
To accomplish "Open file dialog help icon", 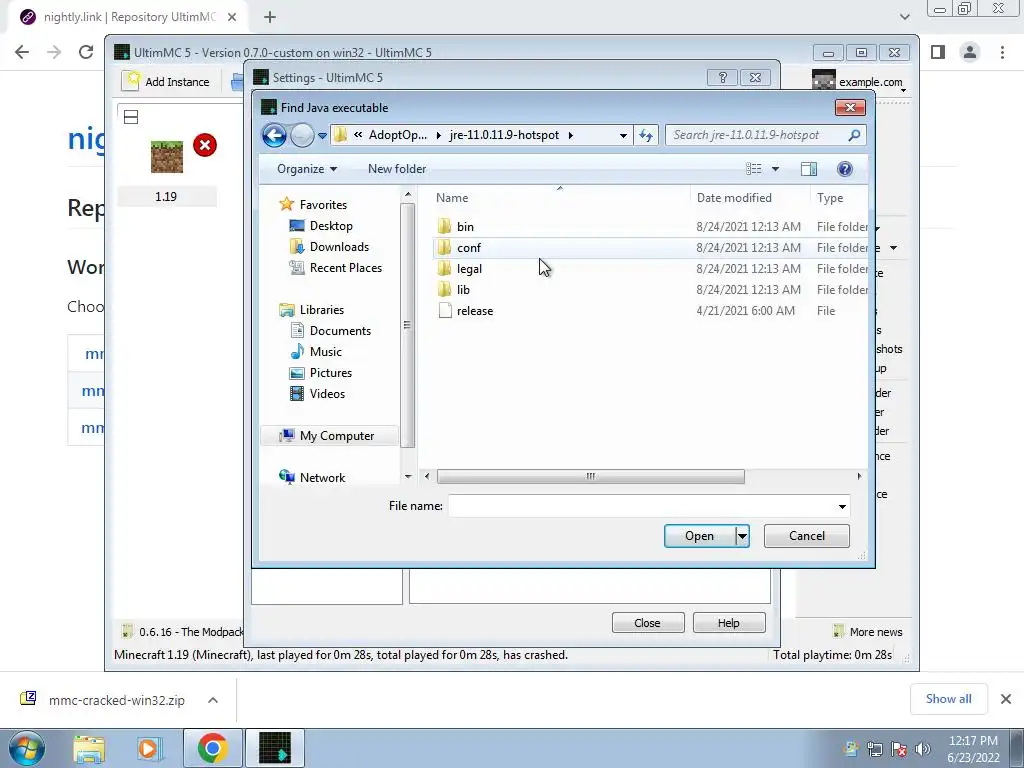I will point(844,169).
